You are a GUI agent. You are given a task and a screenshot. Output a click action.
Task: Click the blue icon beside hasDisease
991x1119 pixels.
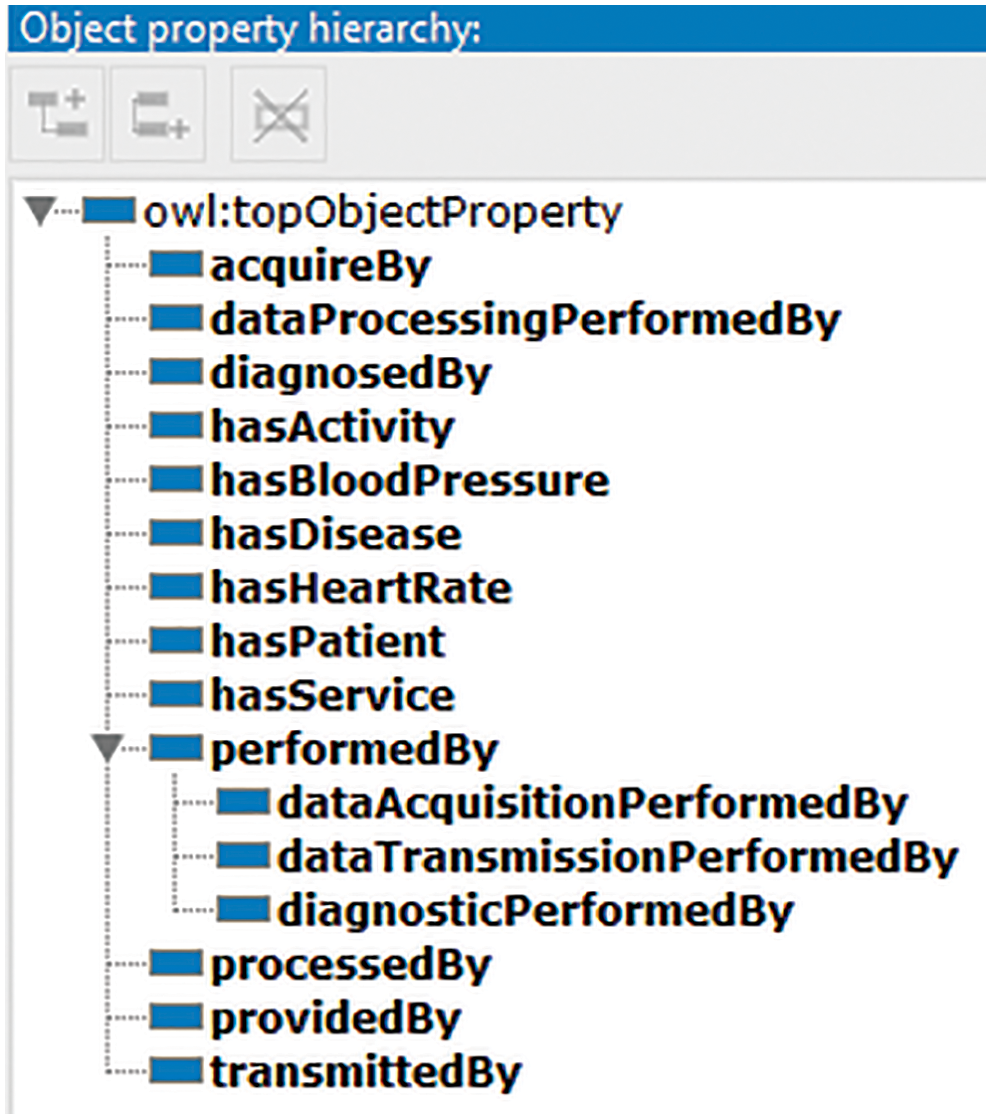[176, 534]
